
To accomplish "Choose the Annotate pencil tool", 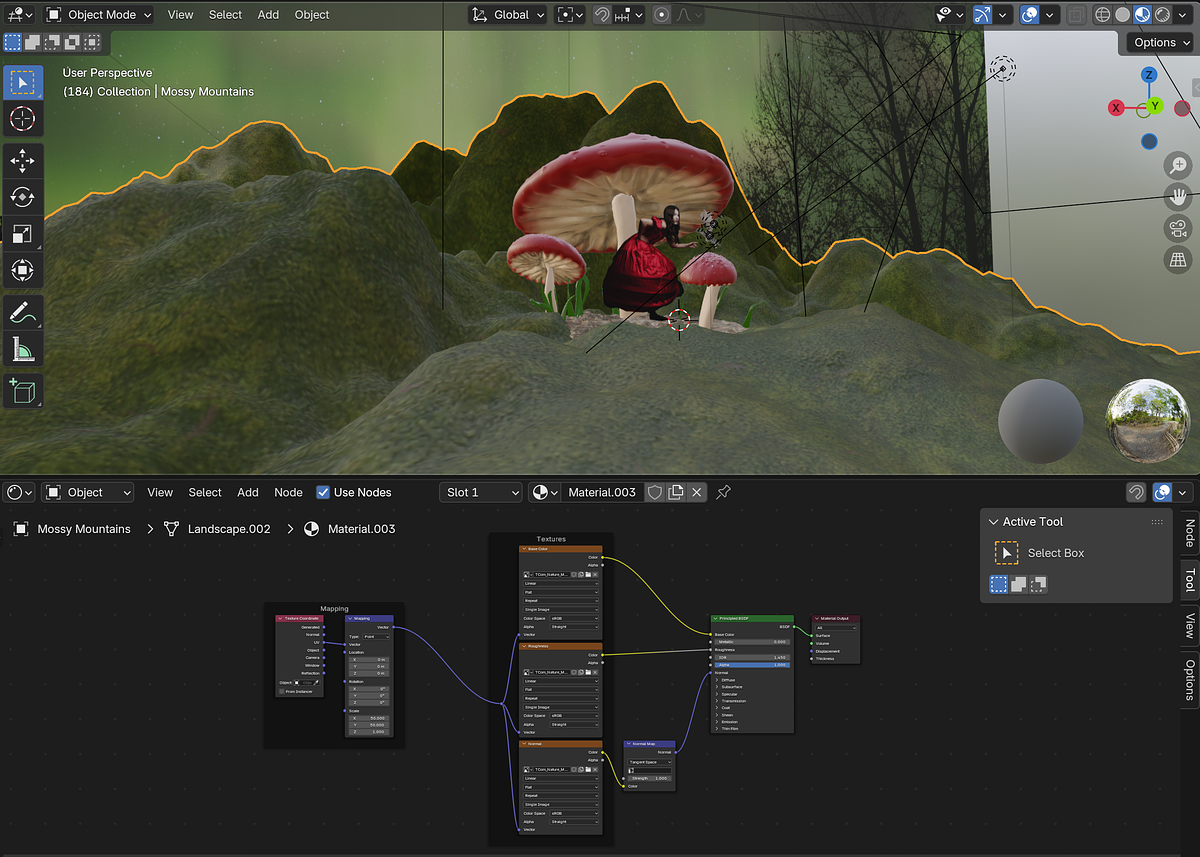I will 22,311.
